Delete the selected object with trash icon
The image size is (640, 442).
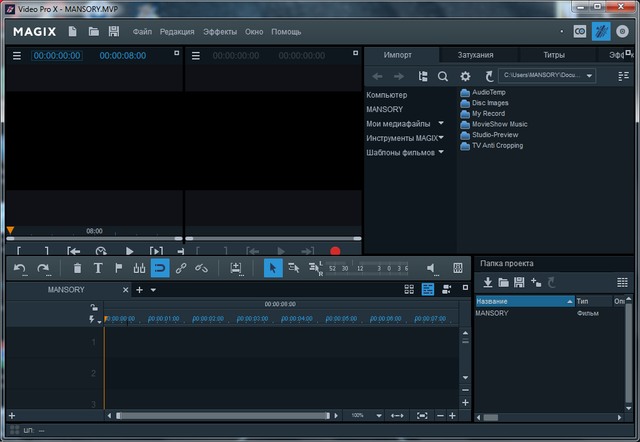[x=77, y=268]
